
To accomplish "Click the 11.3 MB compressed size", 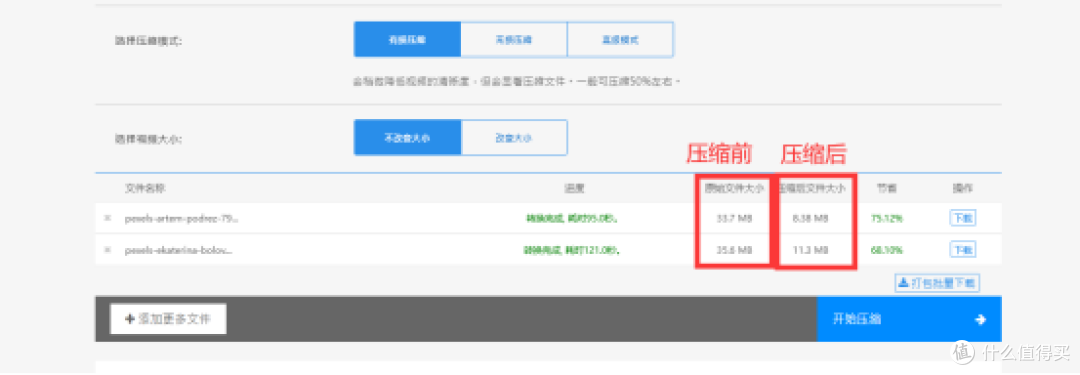I will pos(811,250).
